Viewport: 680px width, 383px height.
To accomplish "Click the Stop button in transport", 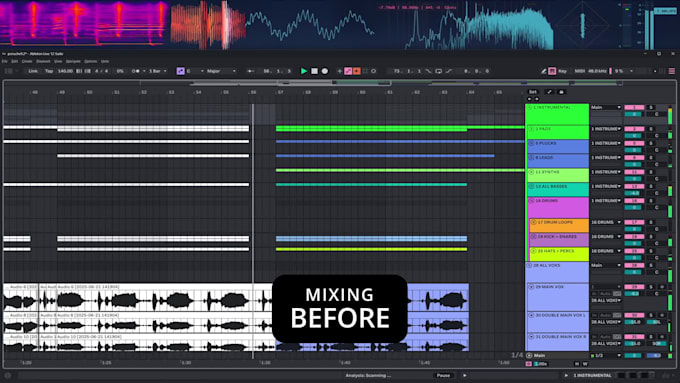I will (314, 71).
